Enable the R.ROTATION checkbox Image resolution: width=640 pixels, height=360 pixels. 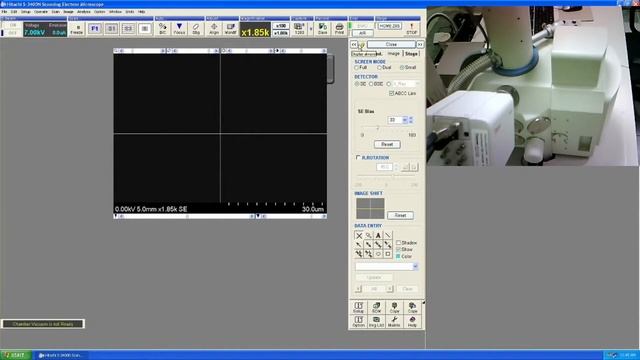tap(358, 158)
